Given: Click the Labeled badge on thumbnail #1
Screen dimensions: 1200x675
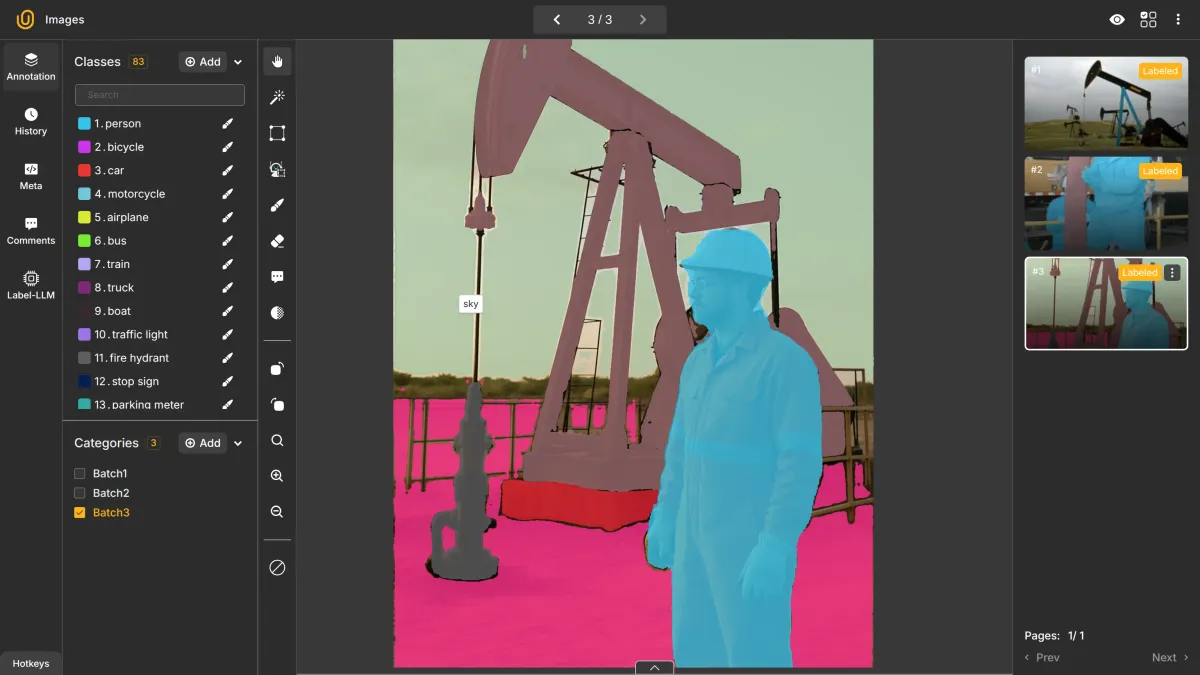Looking at the screenshot, I should click(x=1160, y=71).
